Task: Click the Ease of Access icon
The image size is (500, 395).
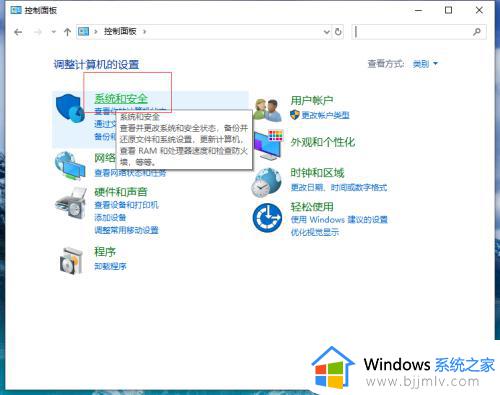Action: 267,218
